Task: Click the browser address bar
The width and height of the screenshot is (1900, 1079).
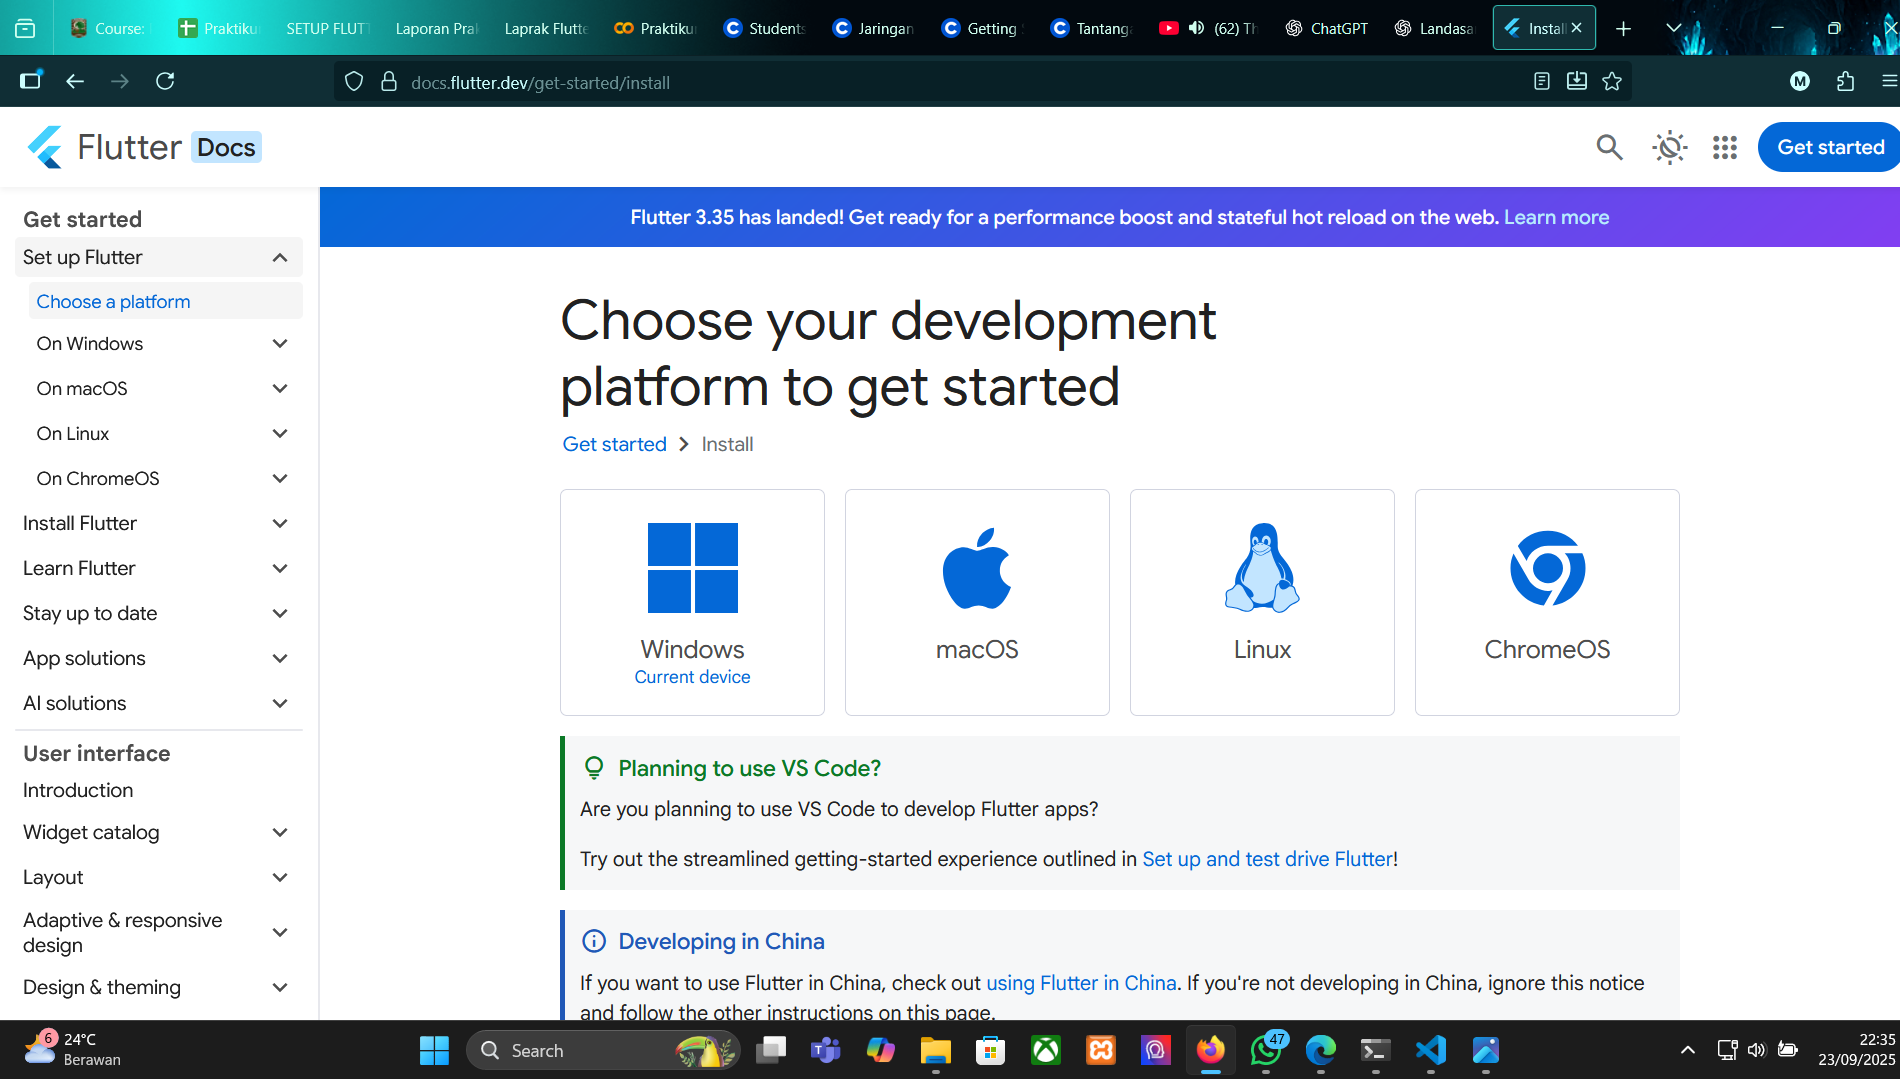Action: click(700, 81)
